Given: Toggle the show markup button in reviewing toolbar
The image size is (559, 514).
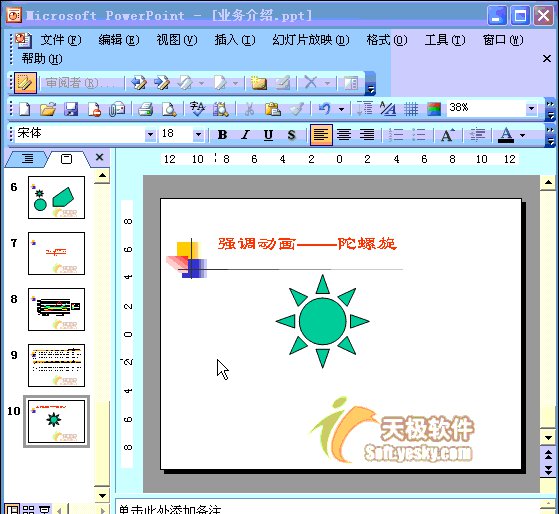Looking at the screenshot, I should click(25, 83).
